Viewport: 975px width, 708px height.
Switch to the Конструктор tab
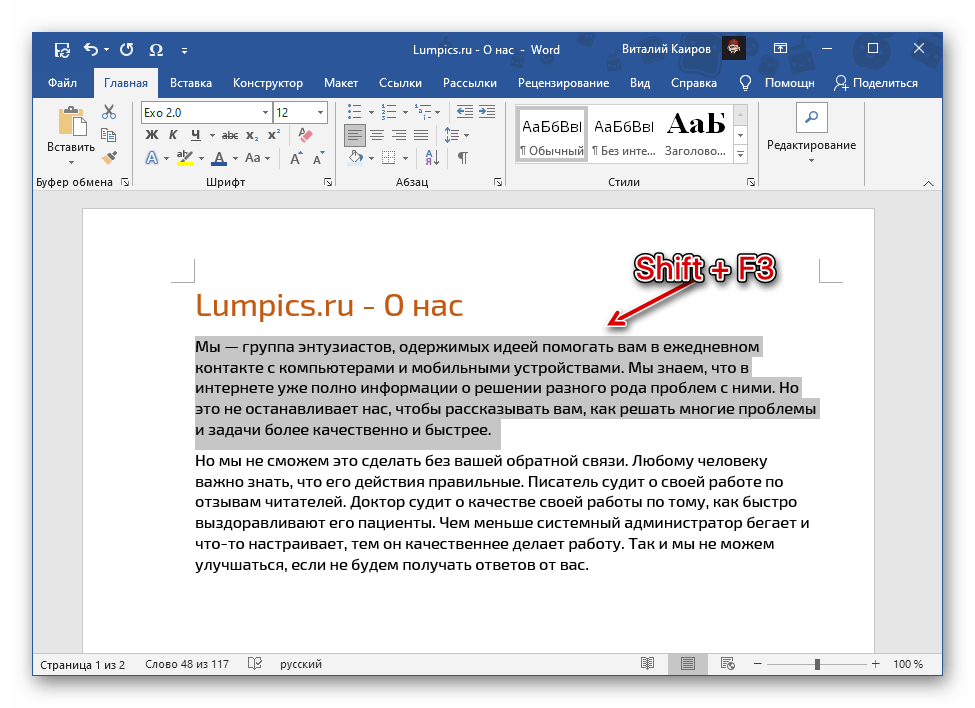tap(268, 83)
